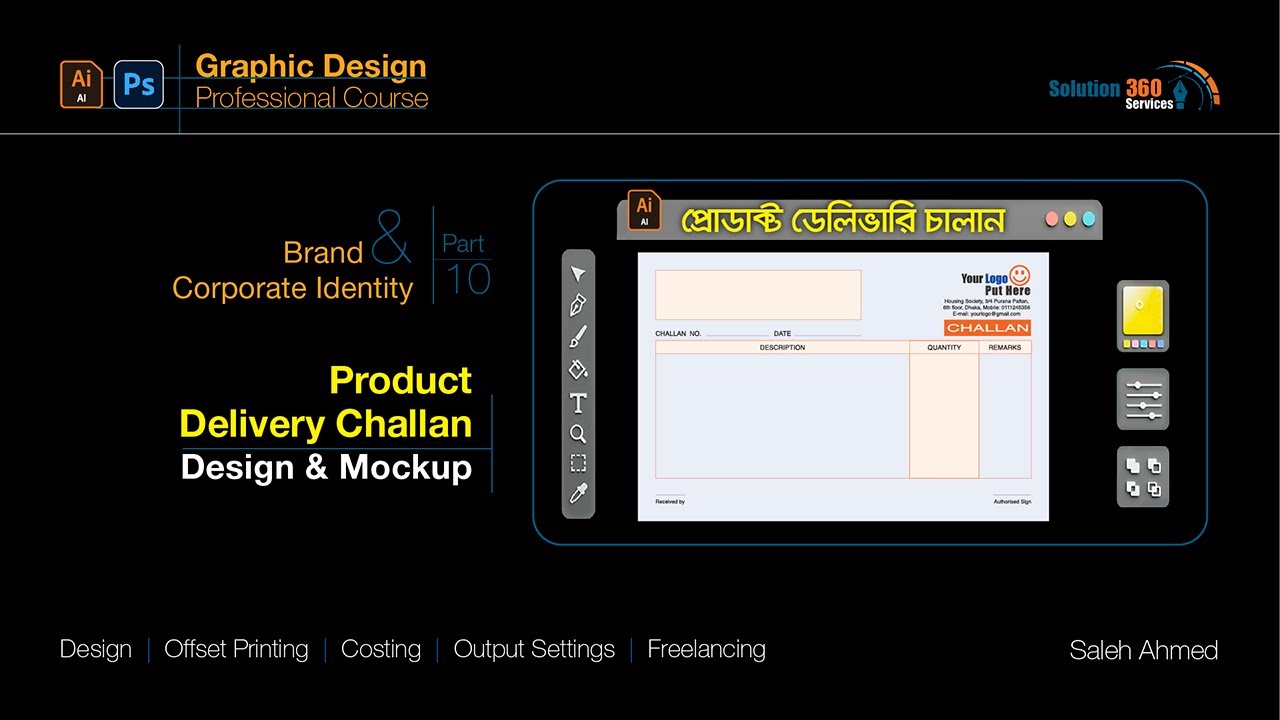Click the orange CHALLAN label
The image size is (1280, 720).
click(987, 328)
